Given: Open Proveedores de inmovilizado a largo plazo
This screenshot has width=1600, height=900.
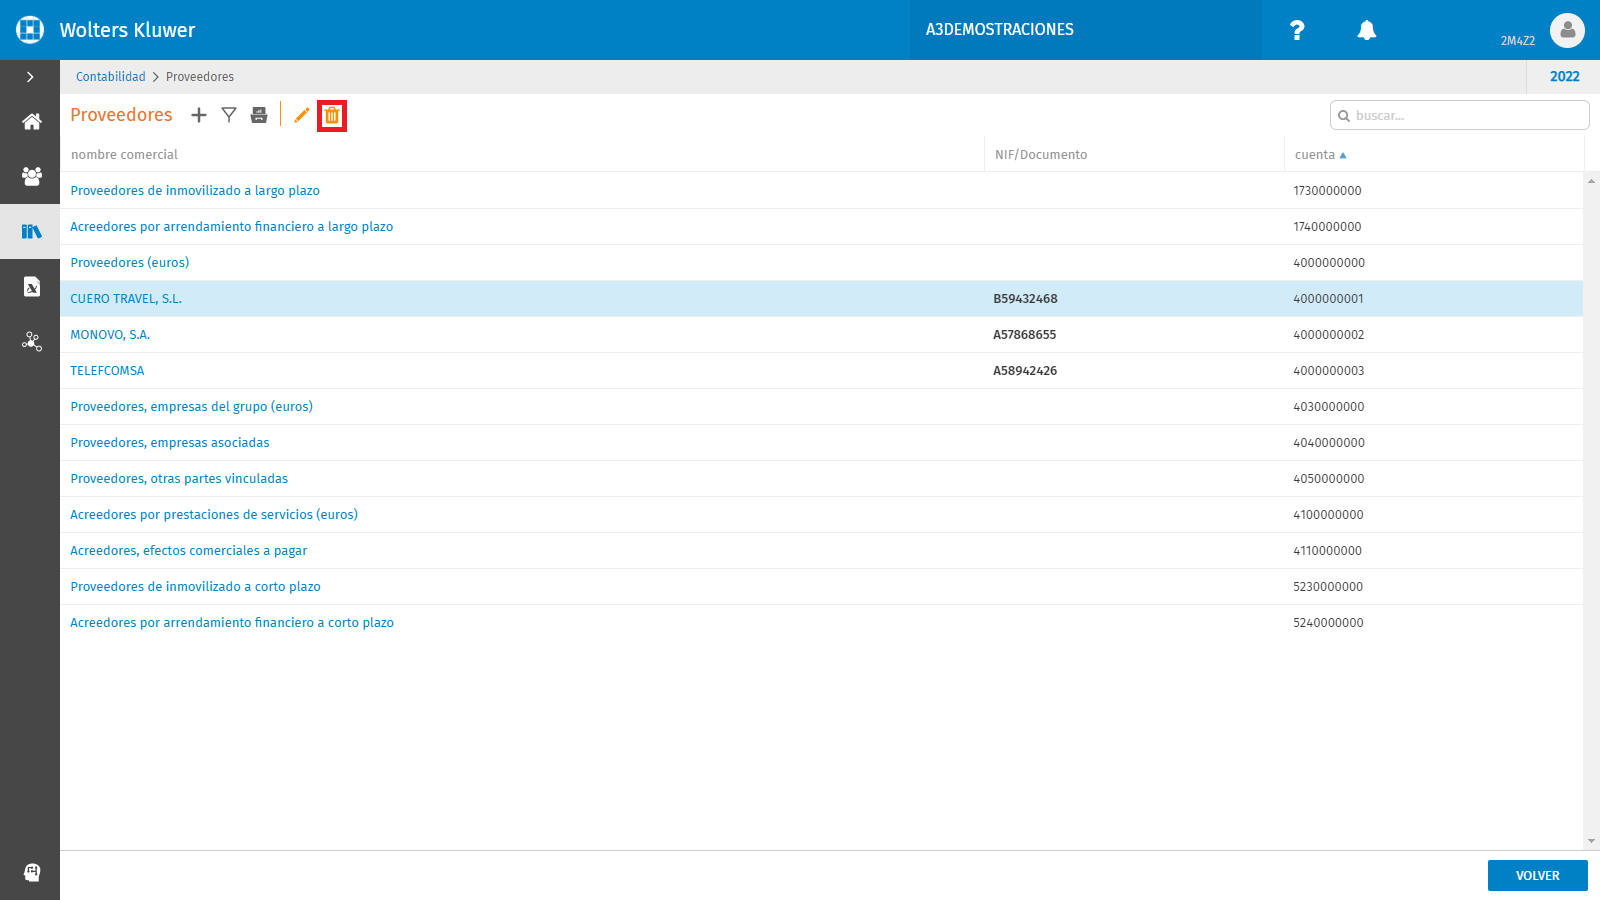Looking at the screenshot, I should click(195, 191).
